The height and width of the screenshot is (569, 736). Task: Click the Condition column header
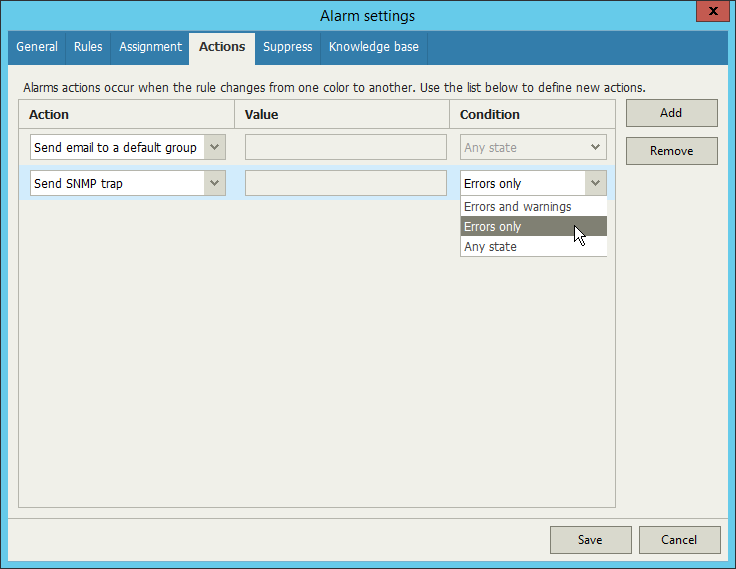click(533, 115)
